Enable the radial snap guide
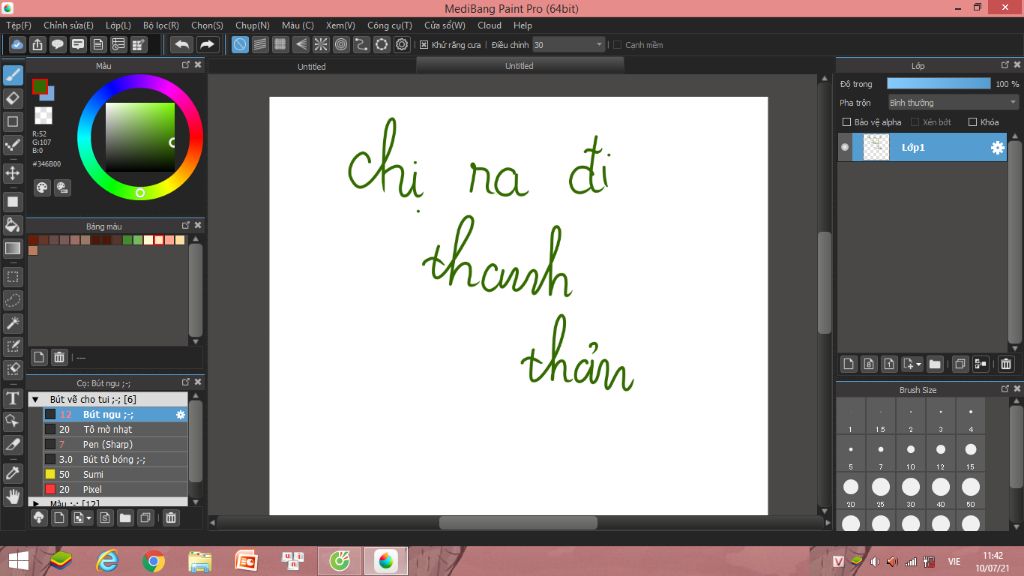 [321, 44]
